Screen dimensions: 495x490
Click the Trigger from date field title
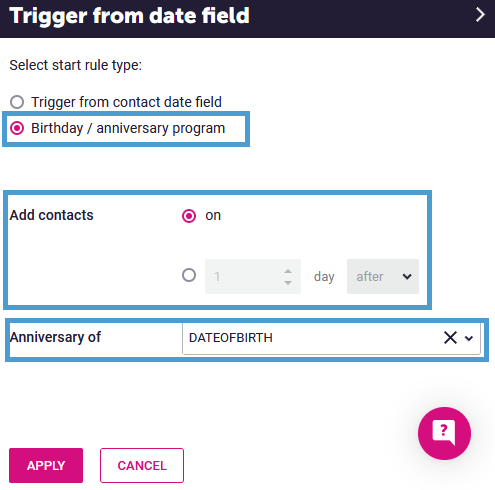(129, 16)
